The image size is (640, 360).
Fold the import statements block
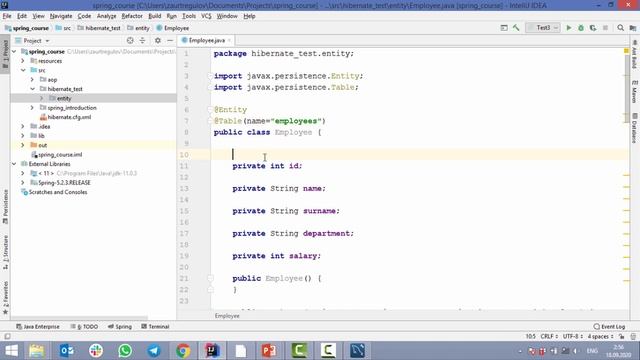(211, 76)
